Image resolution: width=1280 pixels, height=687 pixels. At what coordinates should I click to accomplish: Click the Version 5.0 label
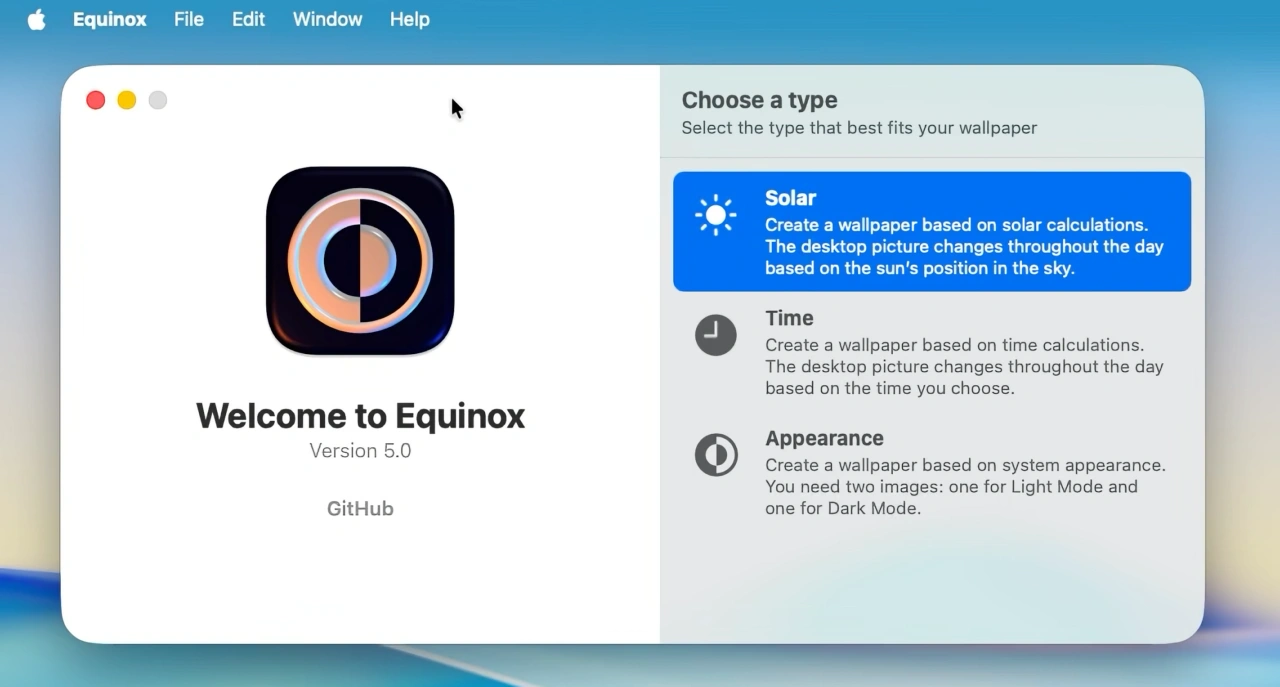pyautogui.click(x=360, y=450)
